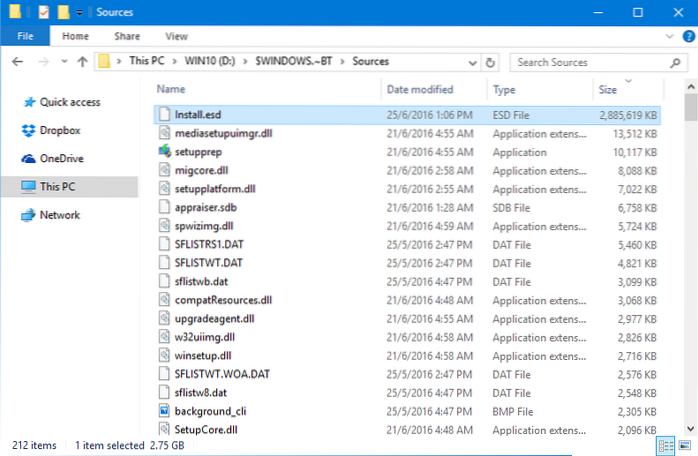Viewport: 698px width, 456px height.
Task: Open the recent locations dropdown
Action: tap(64, 61)
